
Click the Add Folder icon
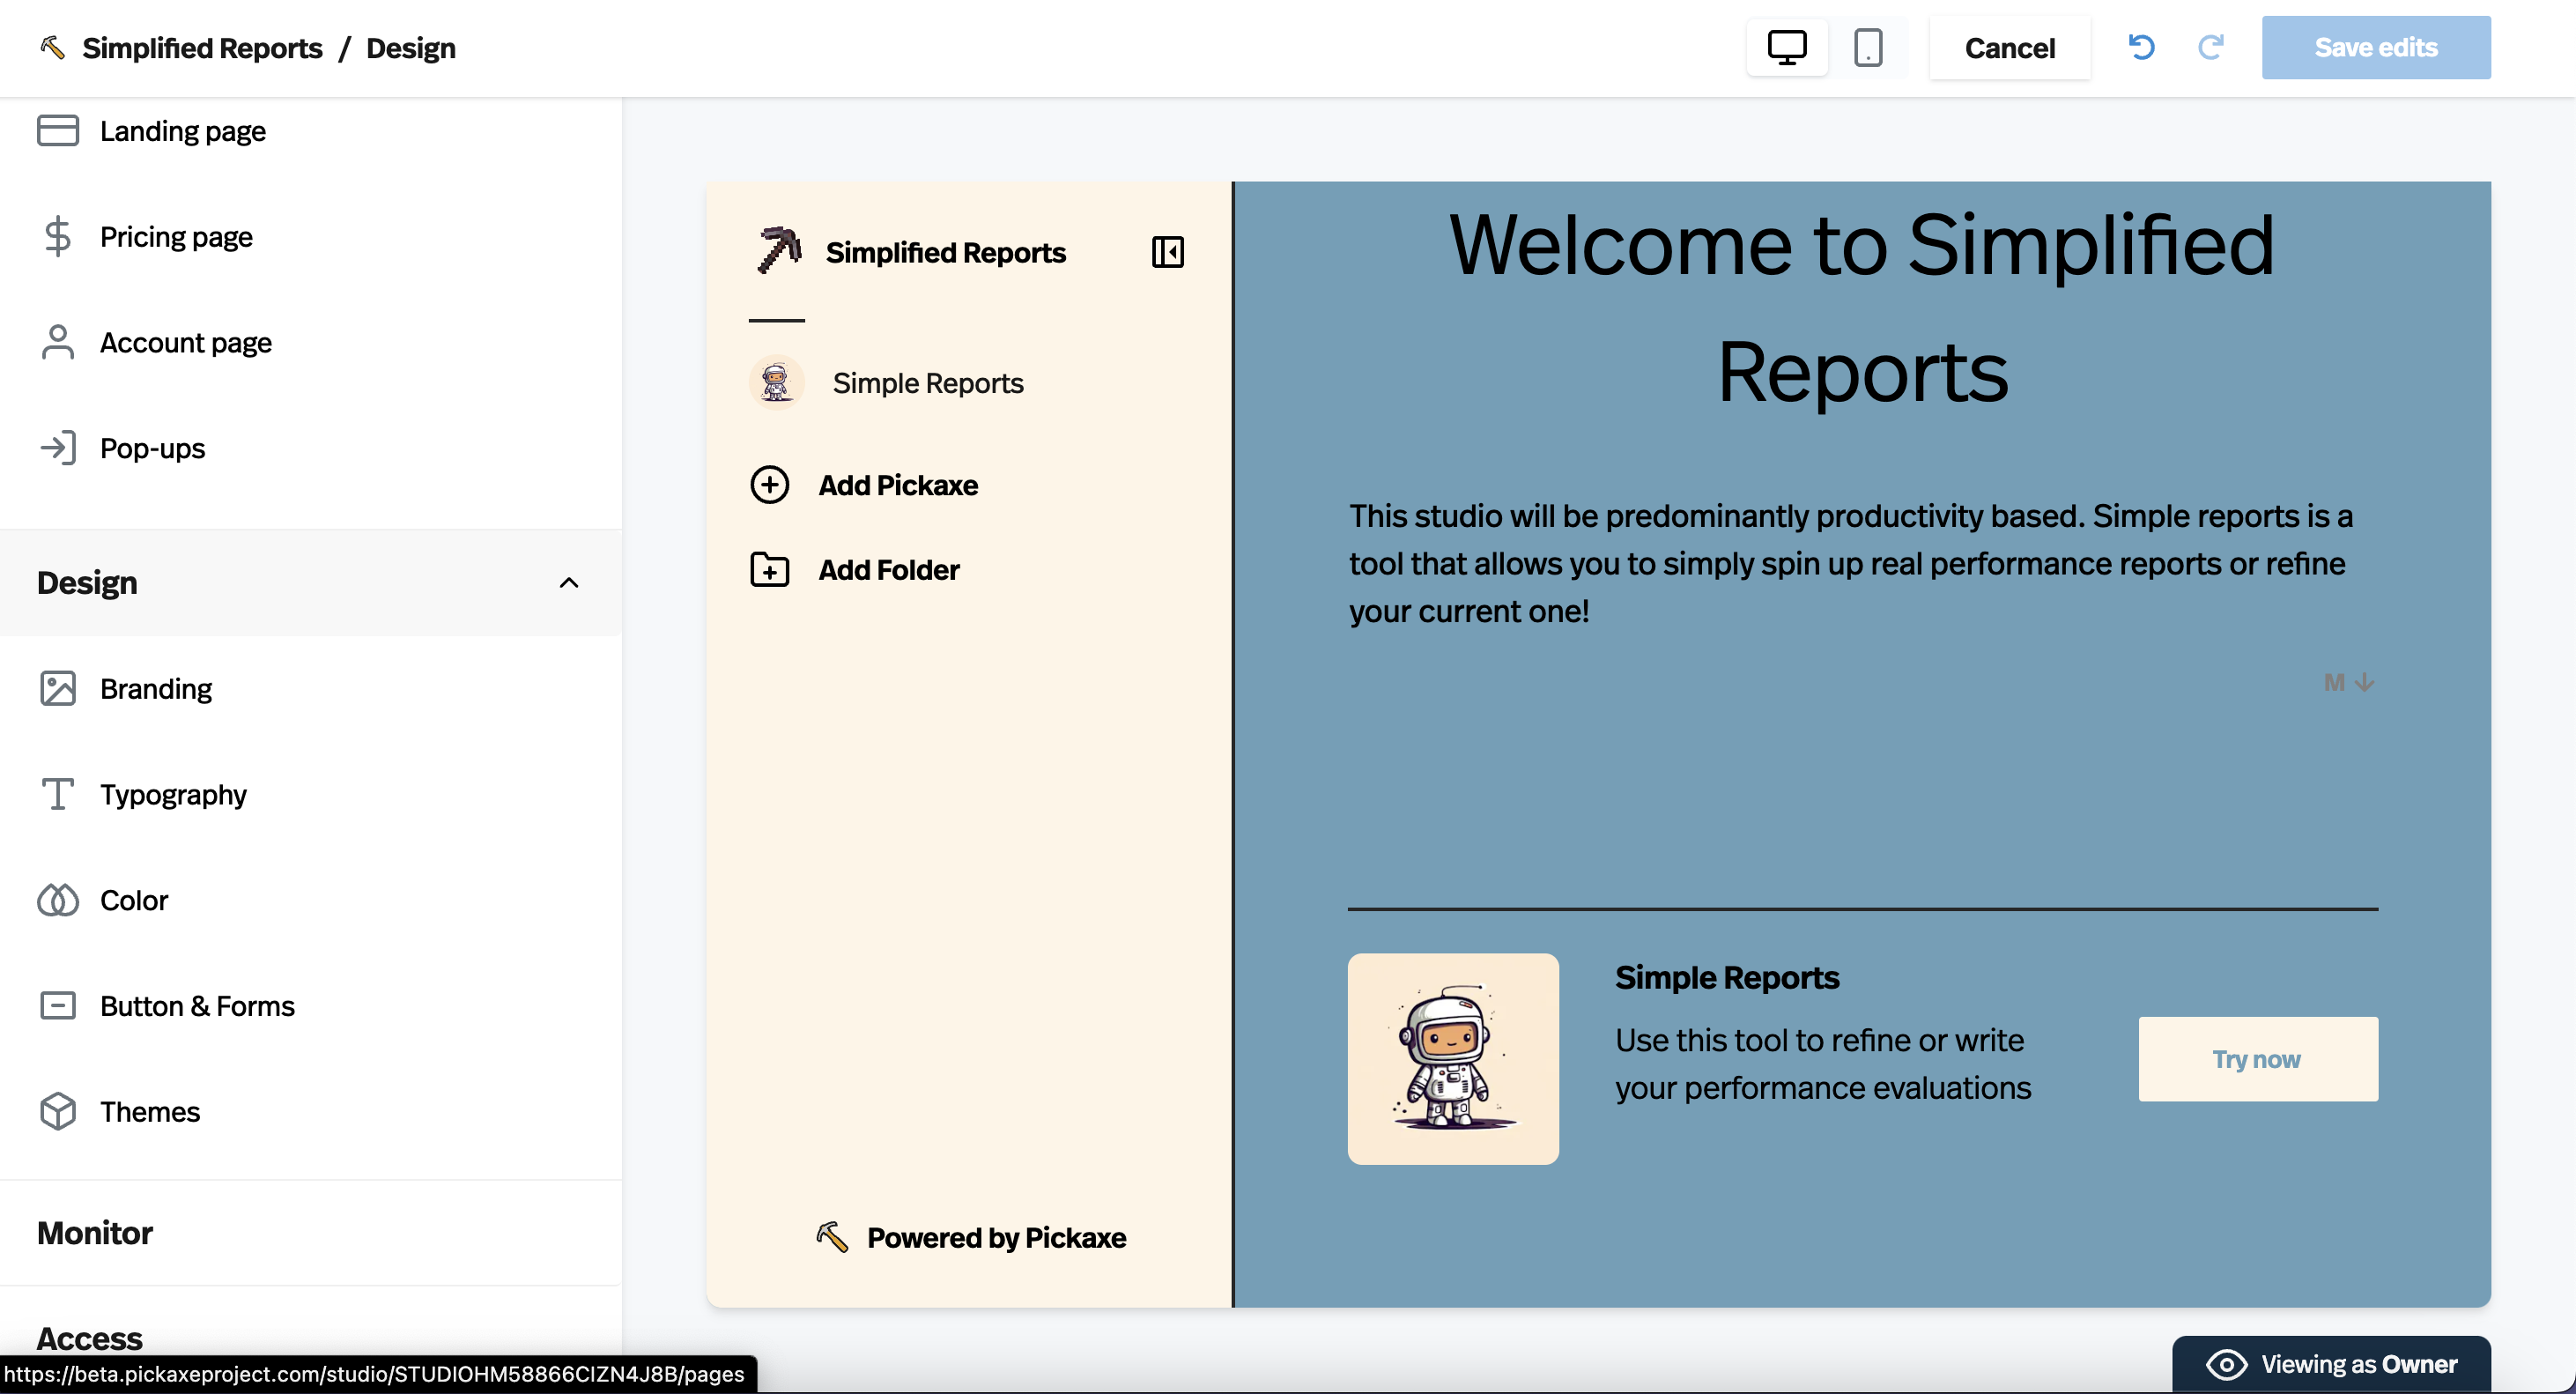[x=770, y=569]
